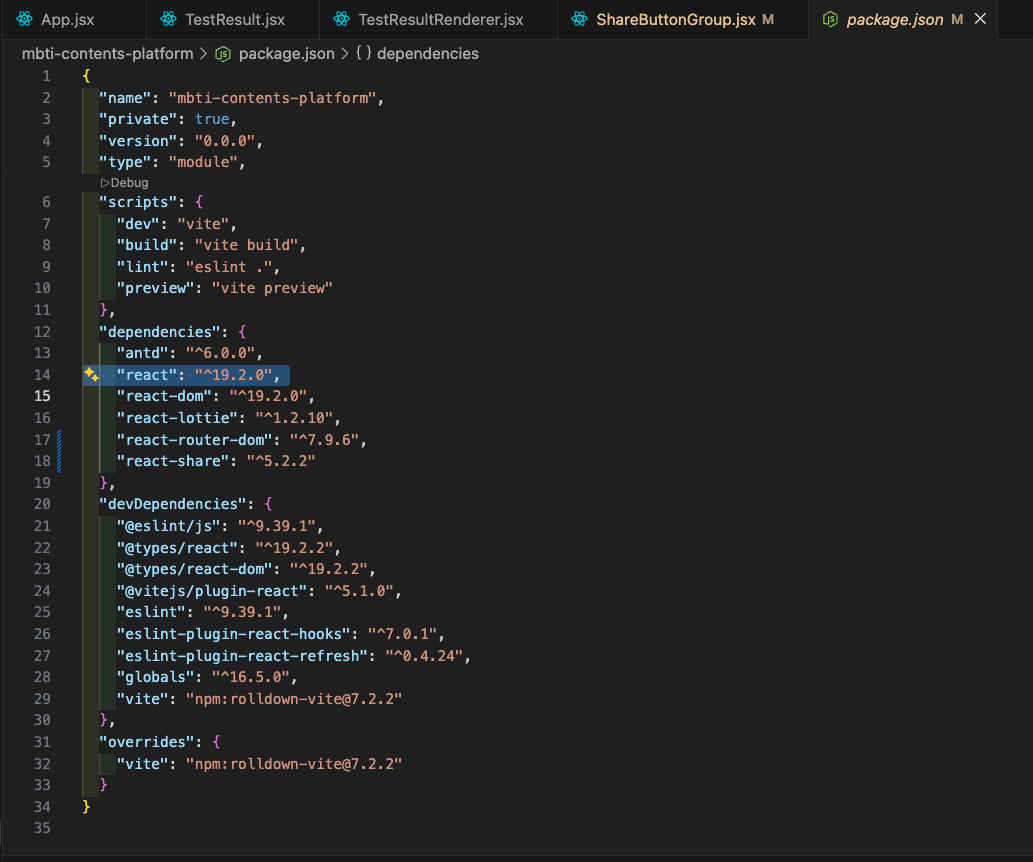This screenshot has width=1033, height=862.
Task: Click the sparkle code action icon on line 14
Action: click(x=92, y=375)
